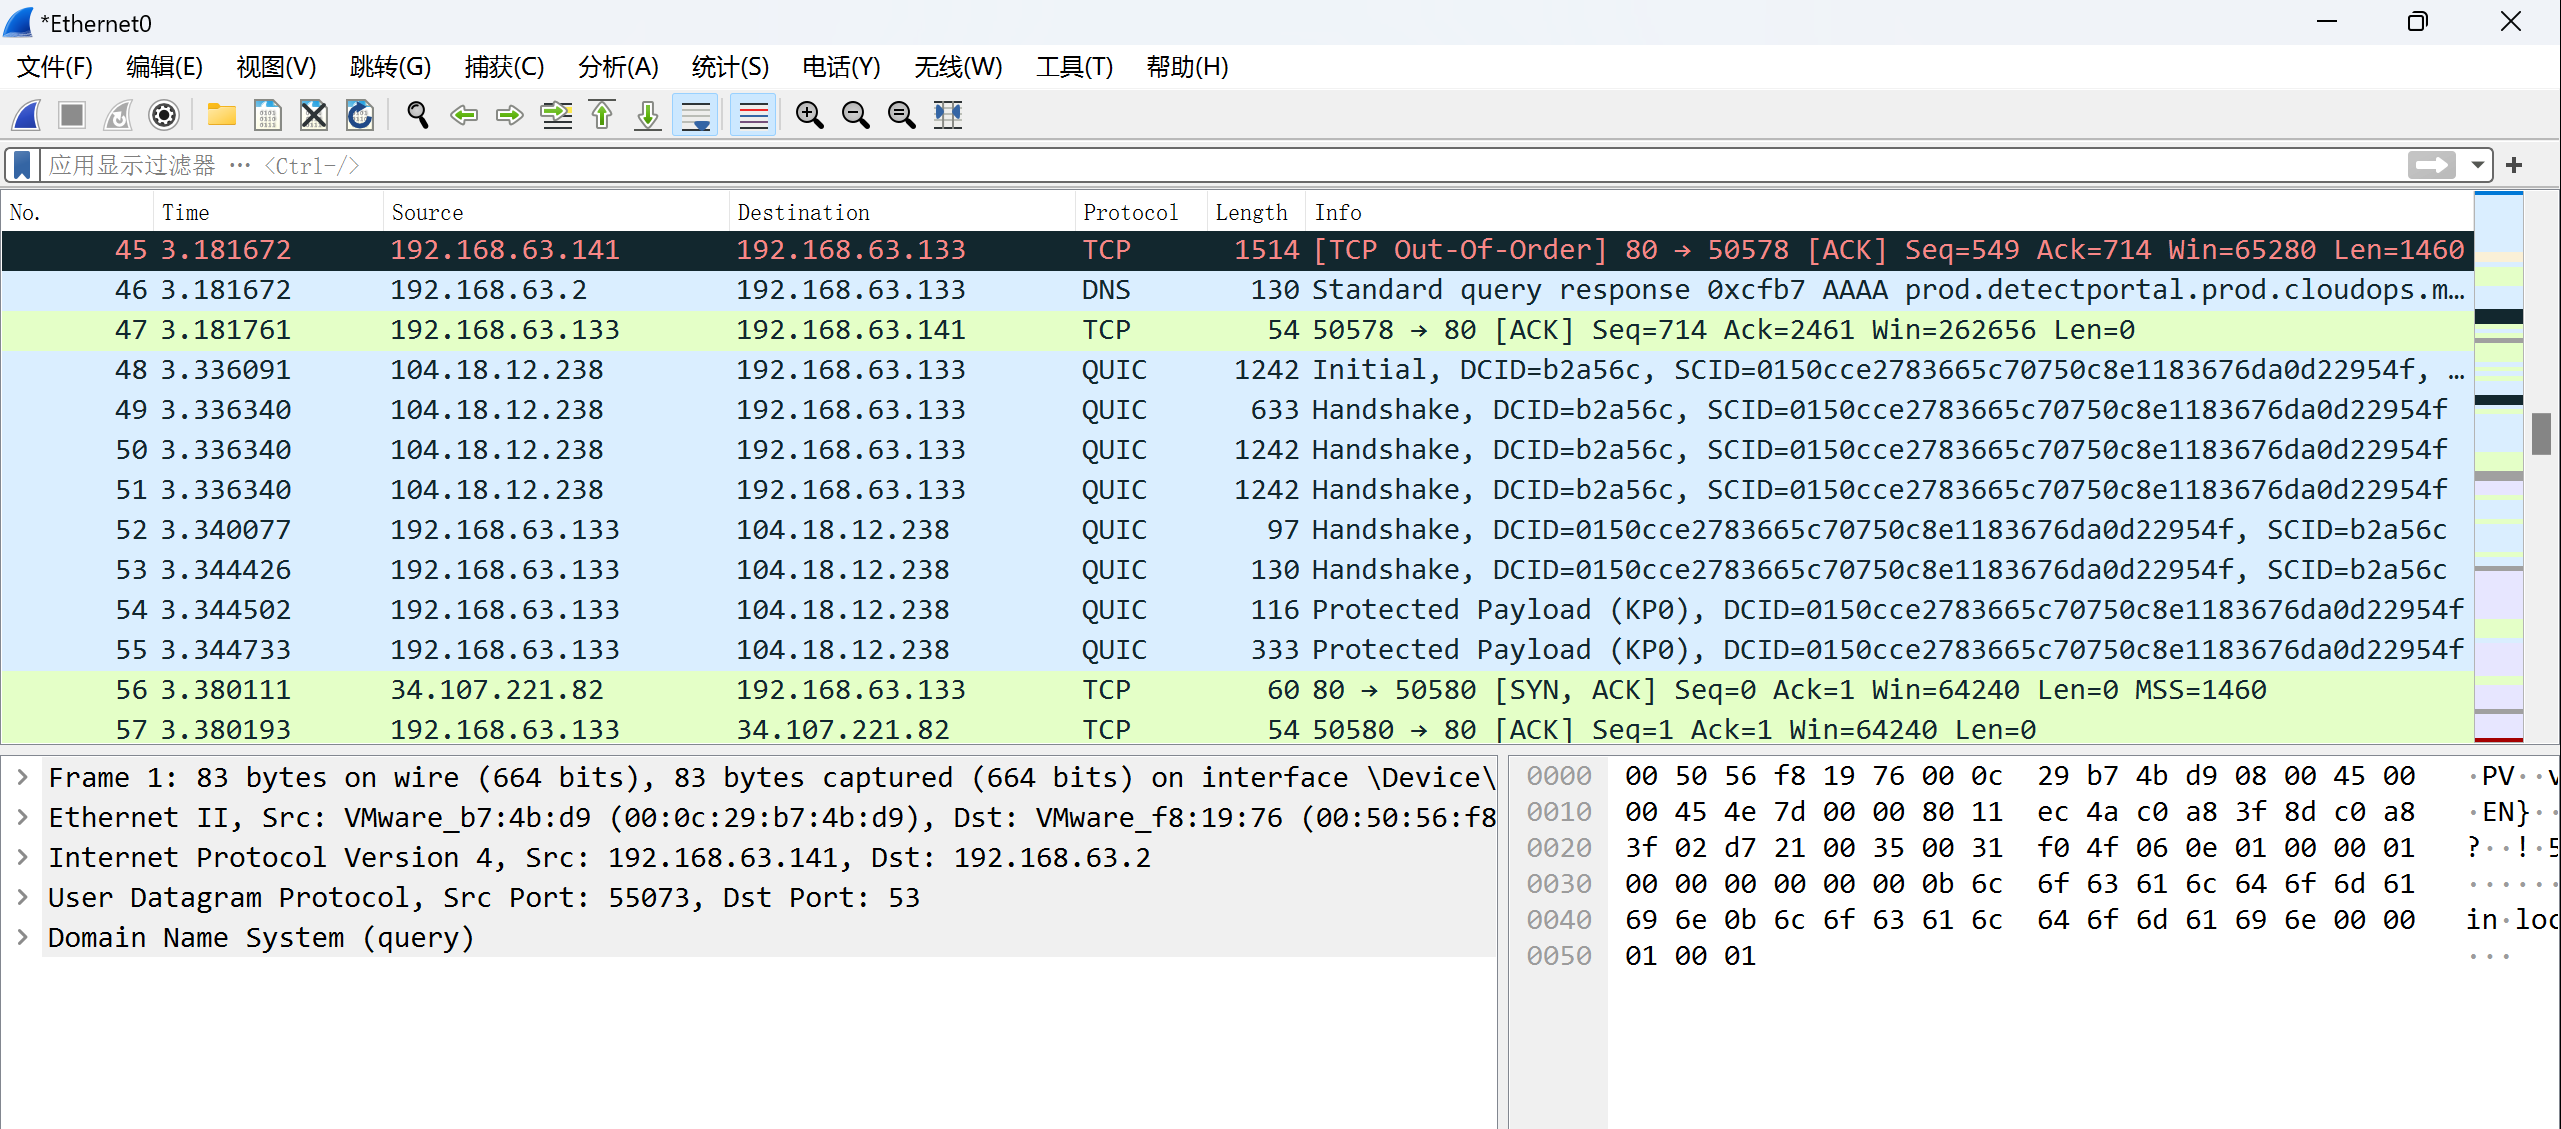
Task: Reload the capture file icon
Action: 360,115
